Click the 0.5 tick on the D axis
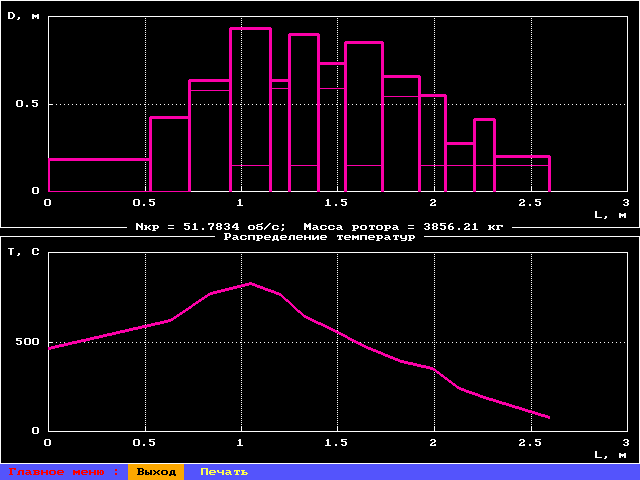 pyautogui.click(x=27, y=104)
